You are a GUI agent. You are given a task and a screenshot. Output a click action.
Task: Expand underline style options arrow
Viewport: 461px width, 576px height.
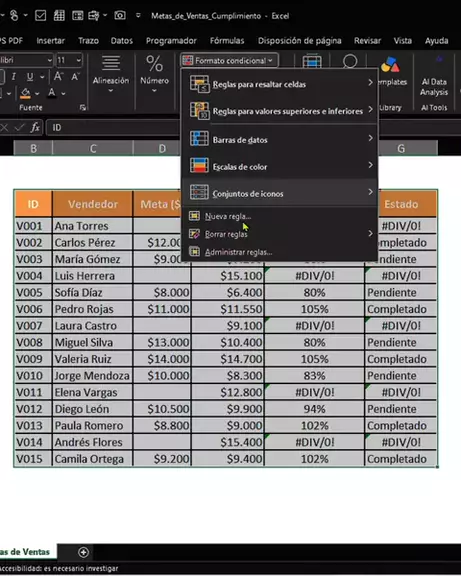pyautogui.click(x=42, y=77)
